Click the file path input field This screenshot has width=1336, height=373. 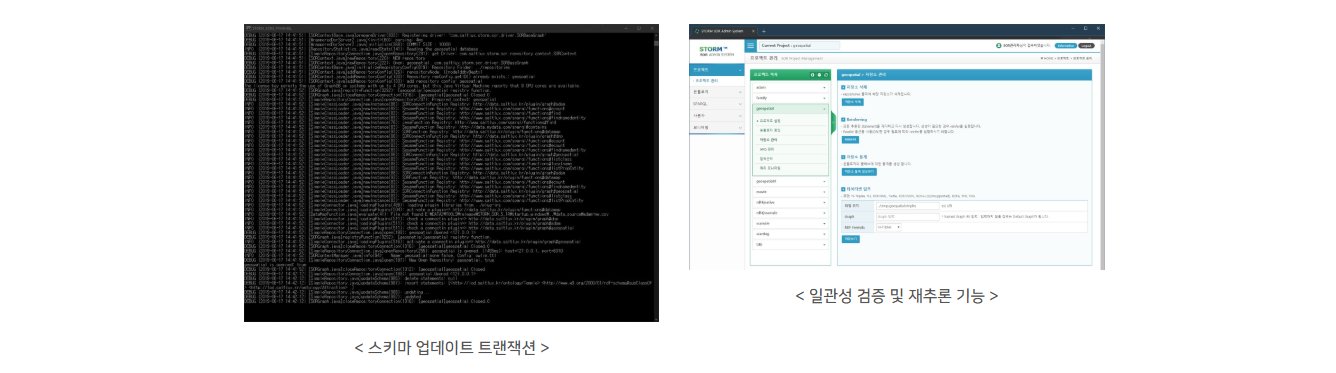907,205
